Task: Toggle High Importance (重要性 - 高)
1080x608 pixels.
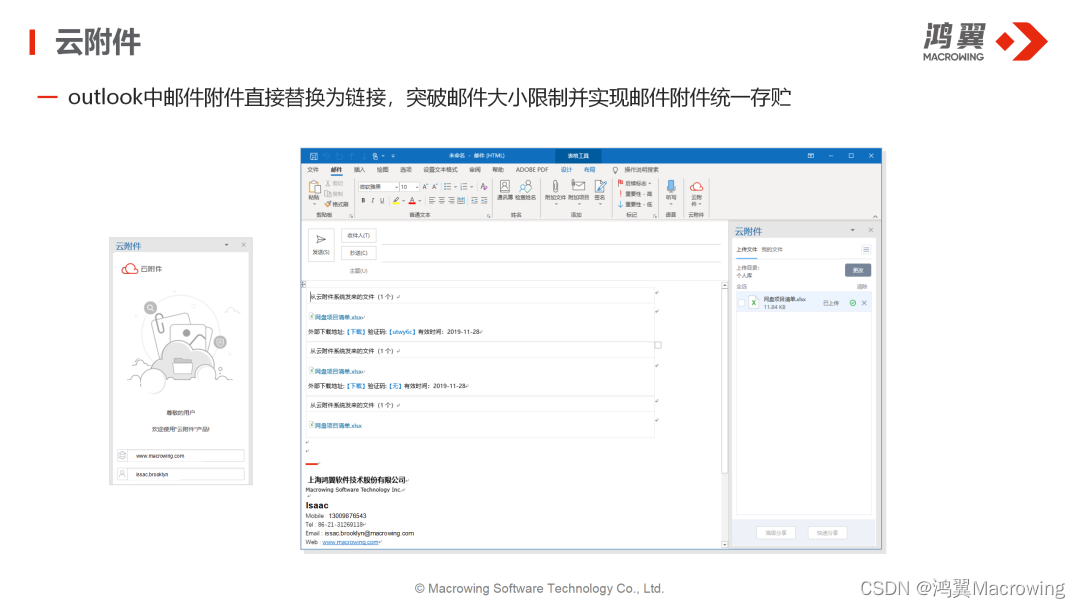Action: [634, 194]
